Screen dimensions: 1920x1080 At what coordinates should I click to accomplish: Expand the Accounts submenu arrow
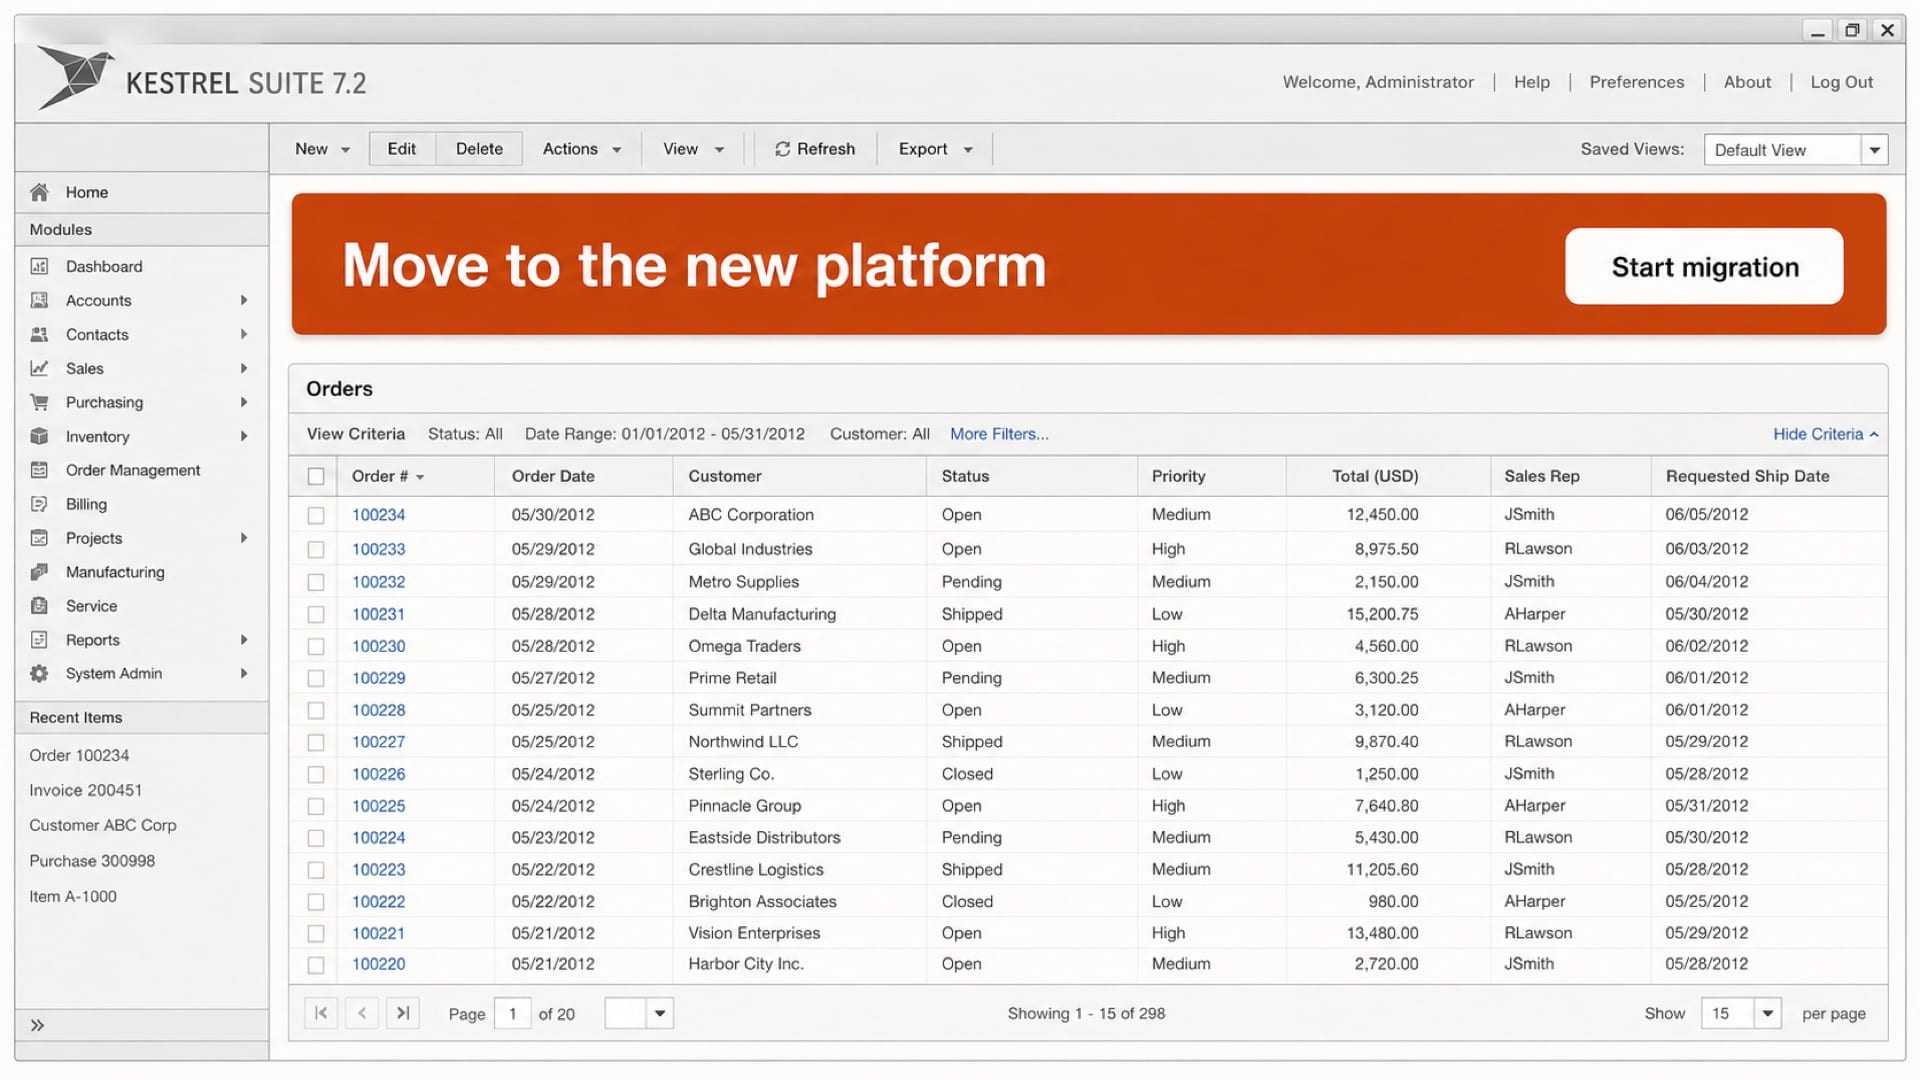[x=243, y=300]
